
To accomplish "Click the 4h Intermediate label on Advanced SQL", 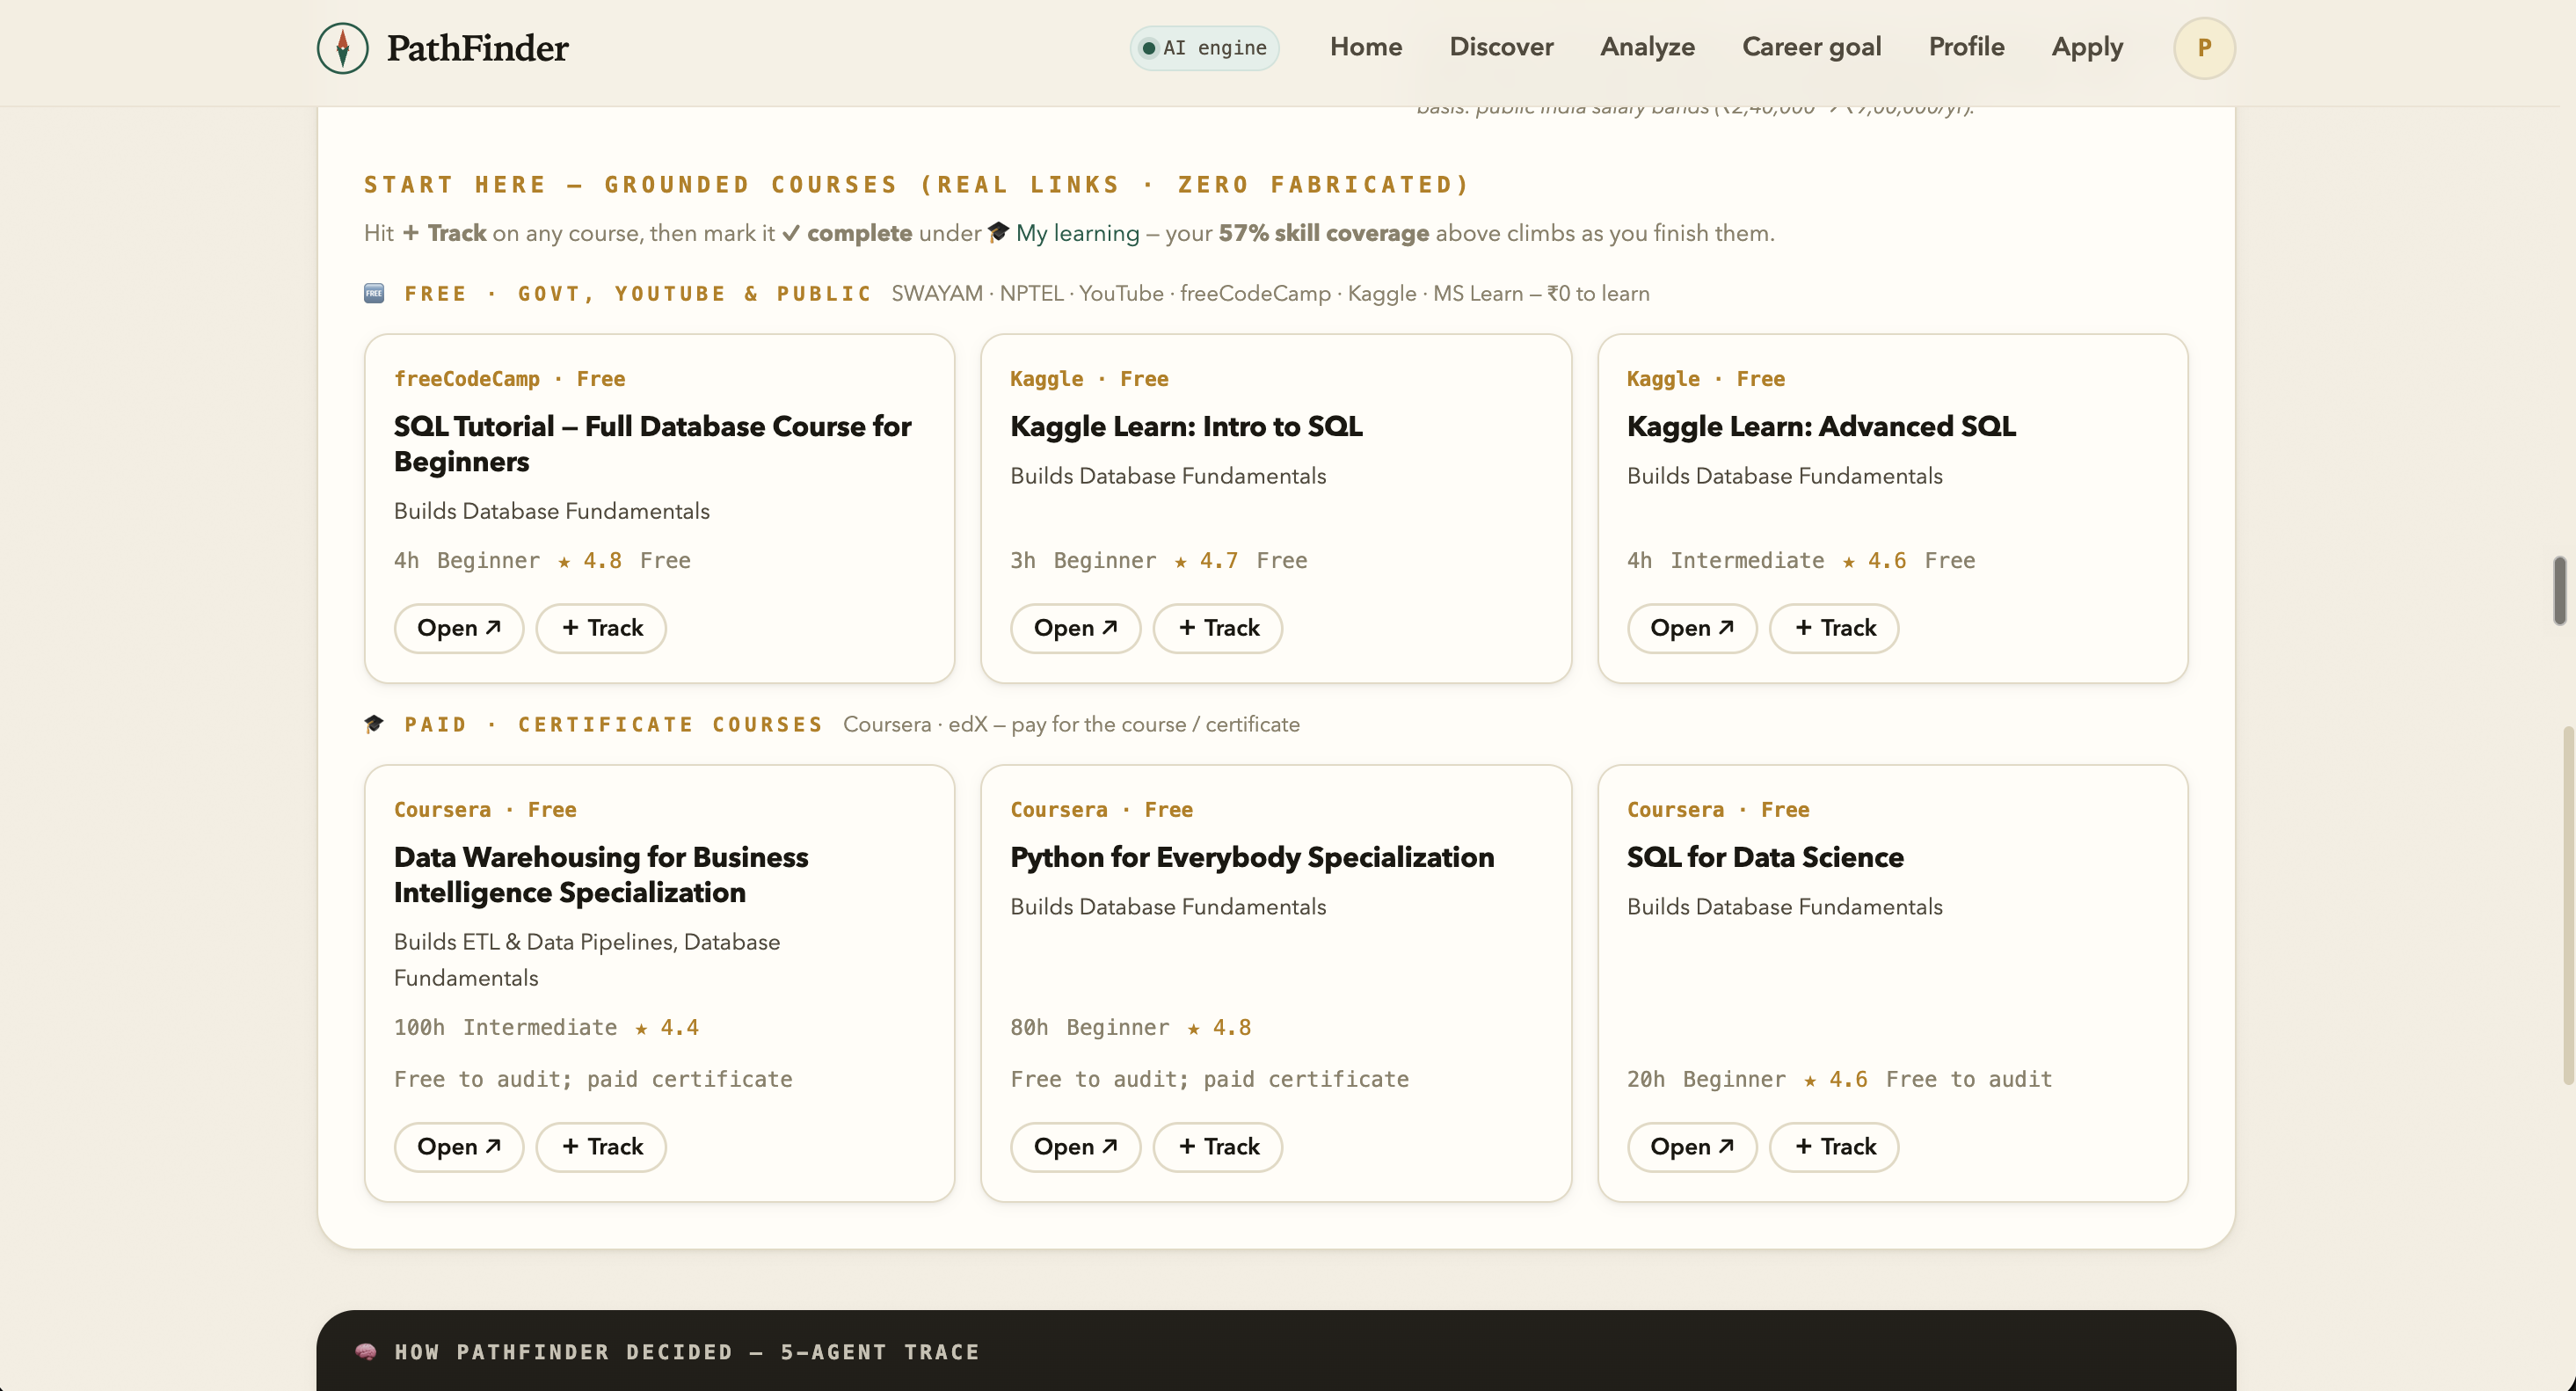I will 1725,561.
